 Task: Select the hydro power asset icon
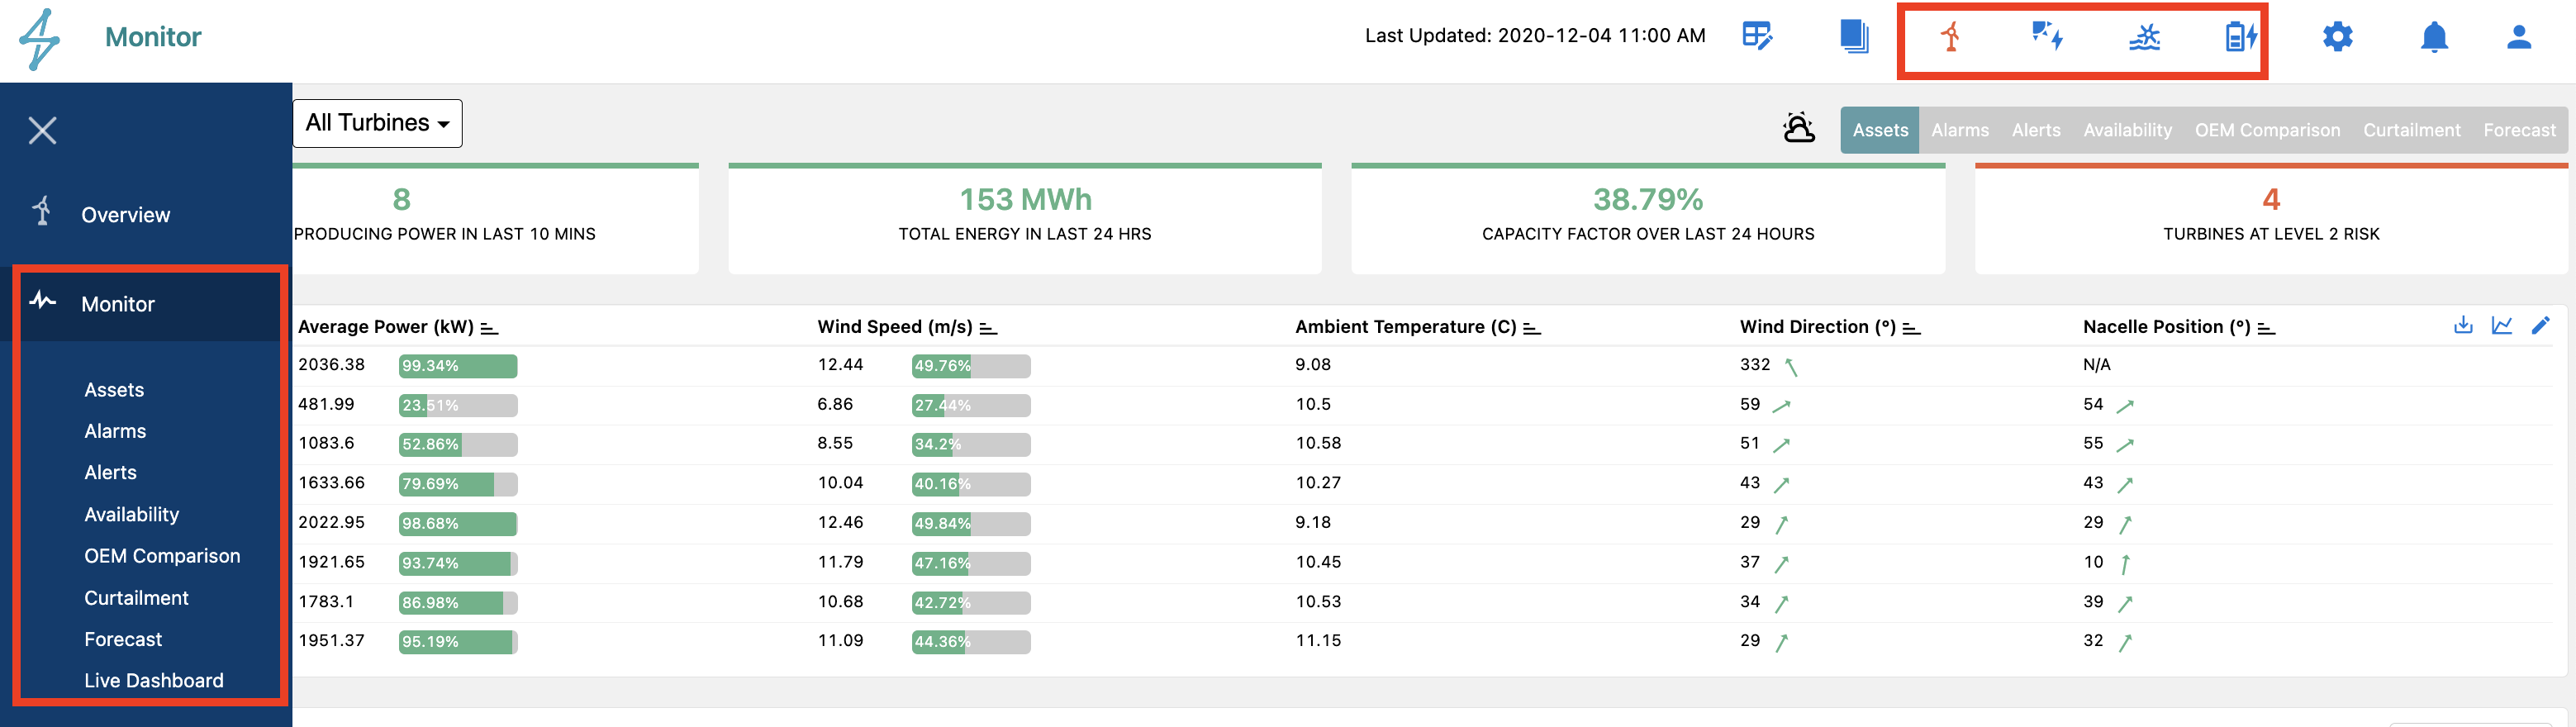tap(2144, 38)
